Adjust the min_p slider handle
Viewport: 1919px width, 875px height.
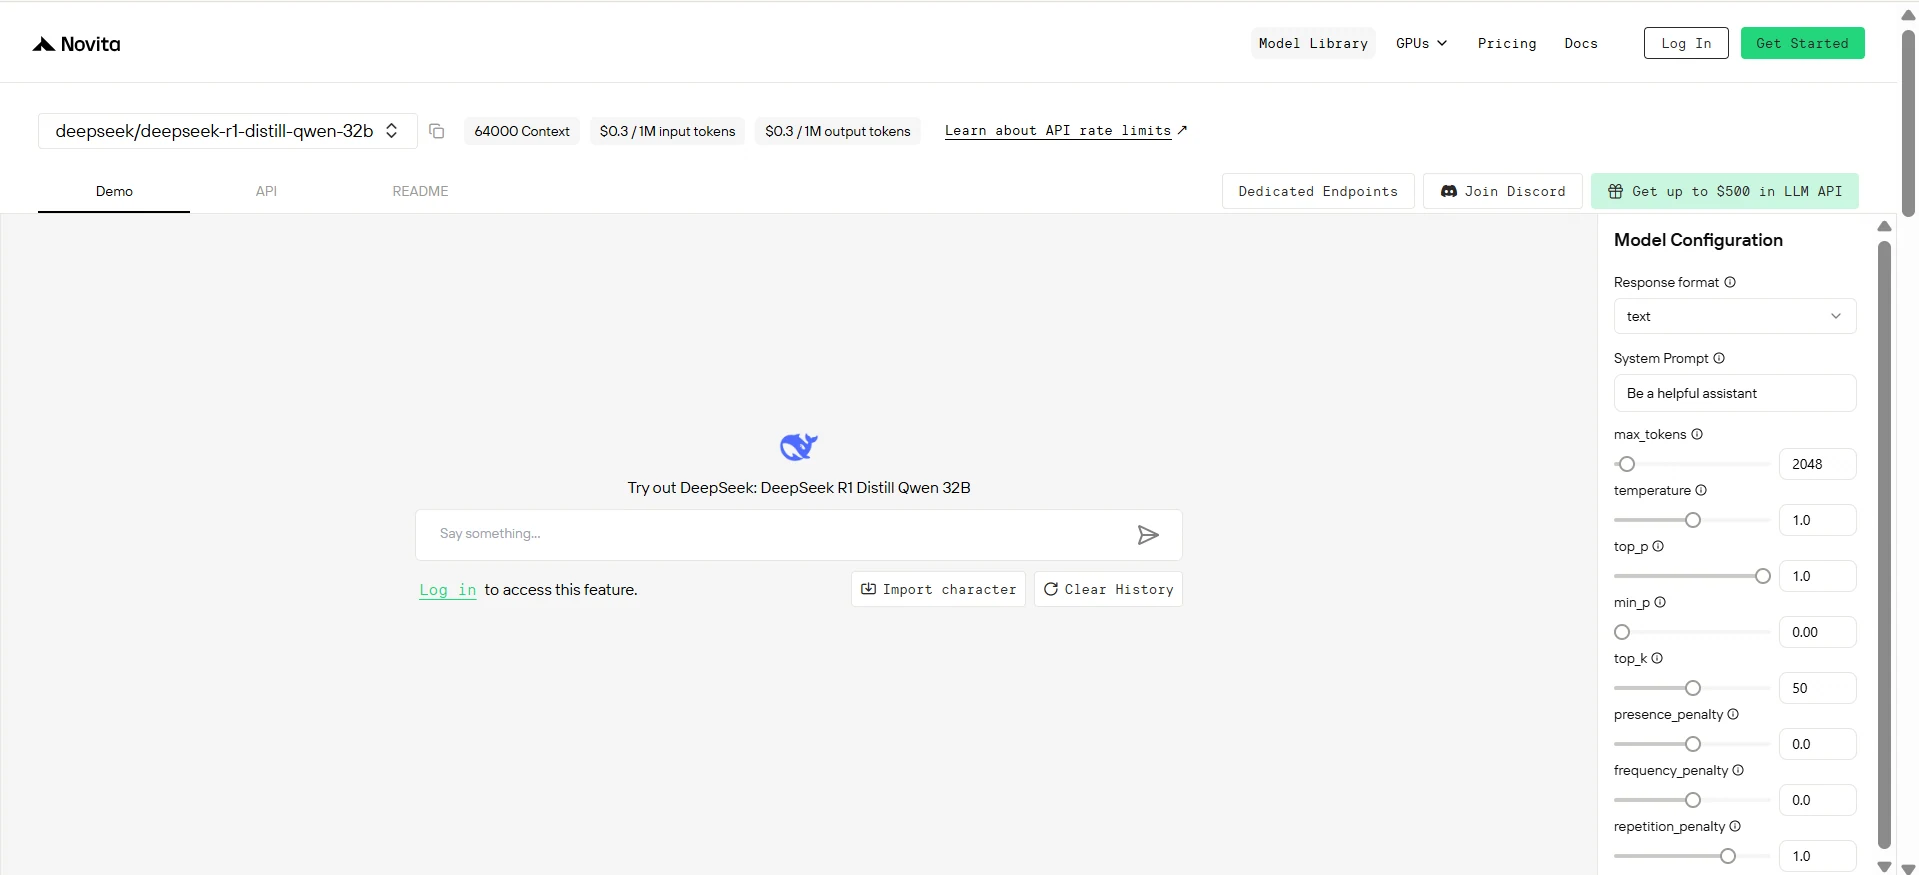[1622, 632]
